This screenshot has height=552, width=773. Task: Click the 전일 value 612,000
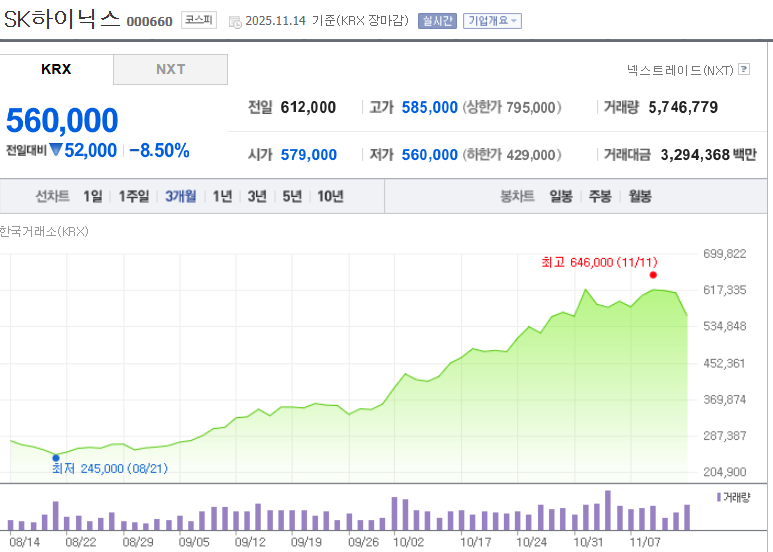click(x=308, y=107)
